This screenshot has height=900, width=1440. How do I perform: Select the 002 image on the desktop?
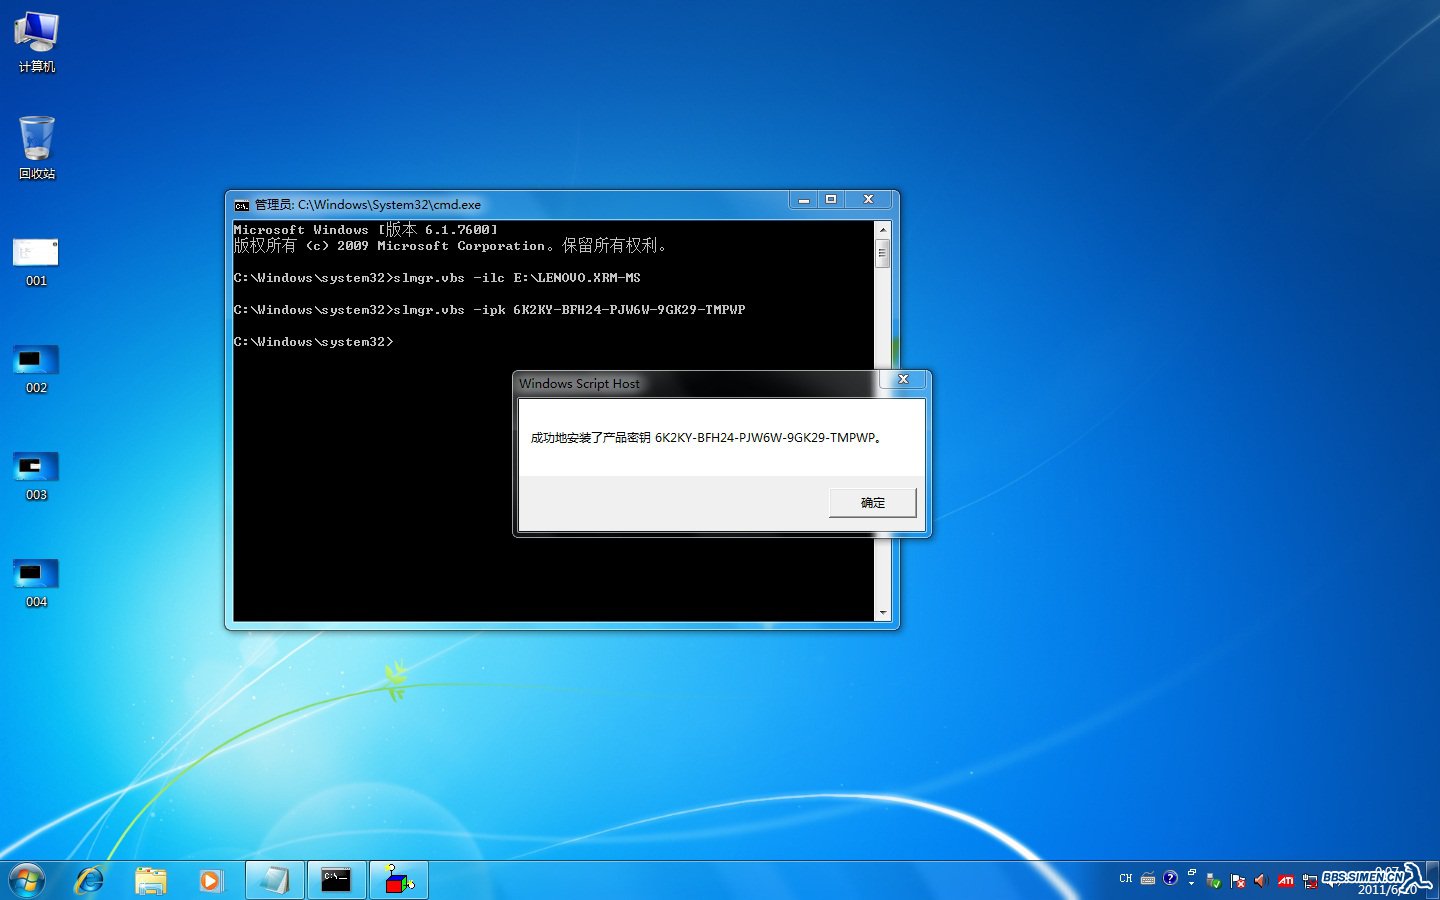click(x=36, y=369)
